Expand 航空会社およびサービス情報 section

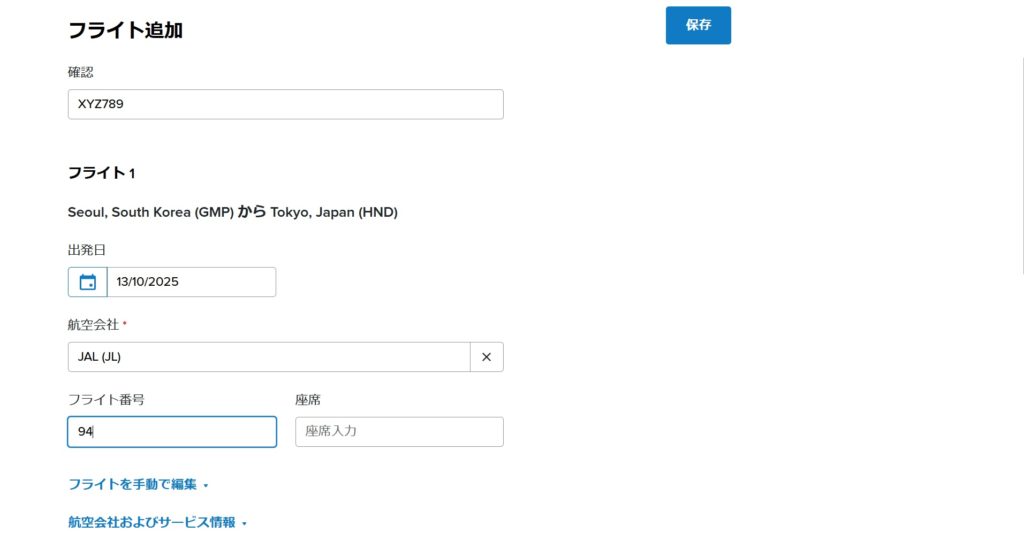click(151, 522)
